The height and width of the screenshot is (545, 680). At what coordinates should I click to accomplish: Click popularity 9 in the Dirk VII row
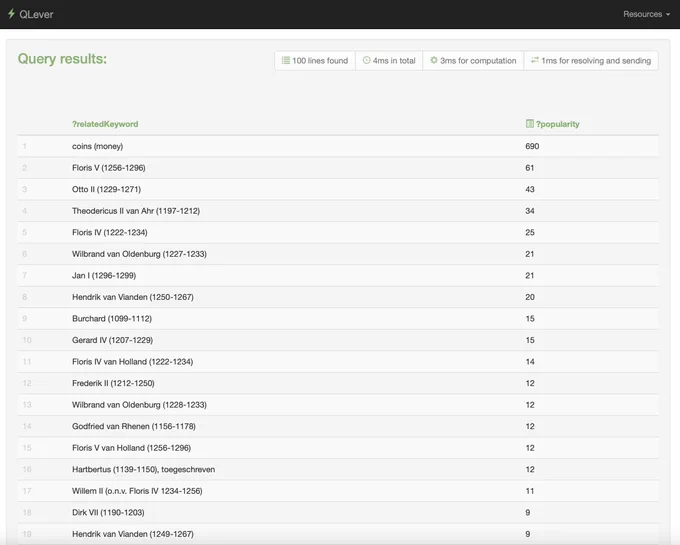click(x=528, y=512)
